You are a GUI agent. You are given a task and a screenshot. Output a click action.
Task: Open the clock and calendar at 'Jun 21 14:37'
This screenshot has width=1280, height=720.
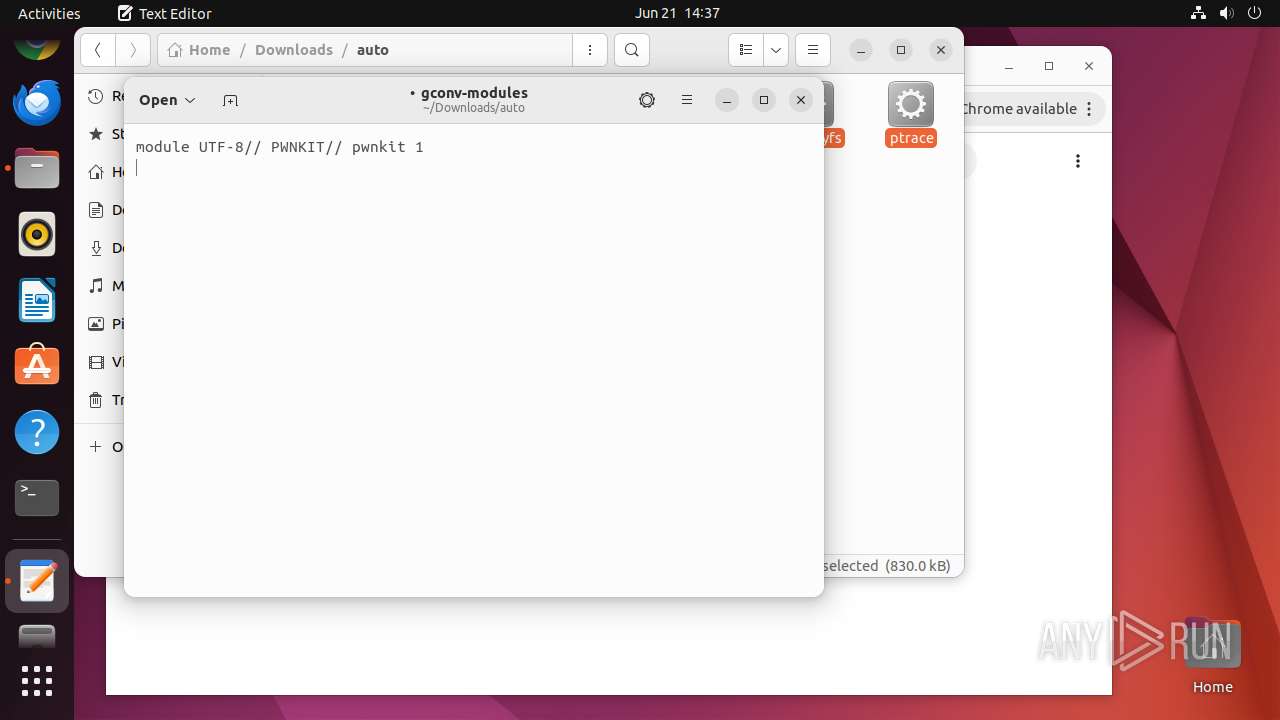677,13
